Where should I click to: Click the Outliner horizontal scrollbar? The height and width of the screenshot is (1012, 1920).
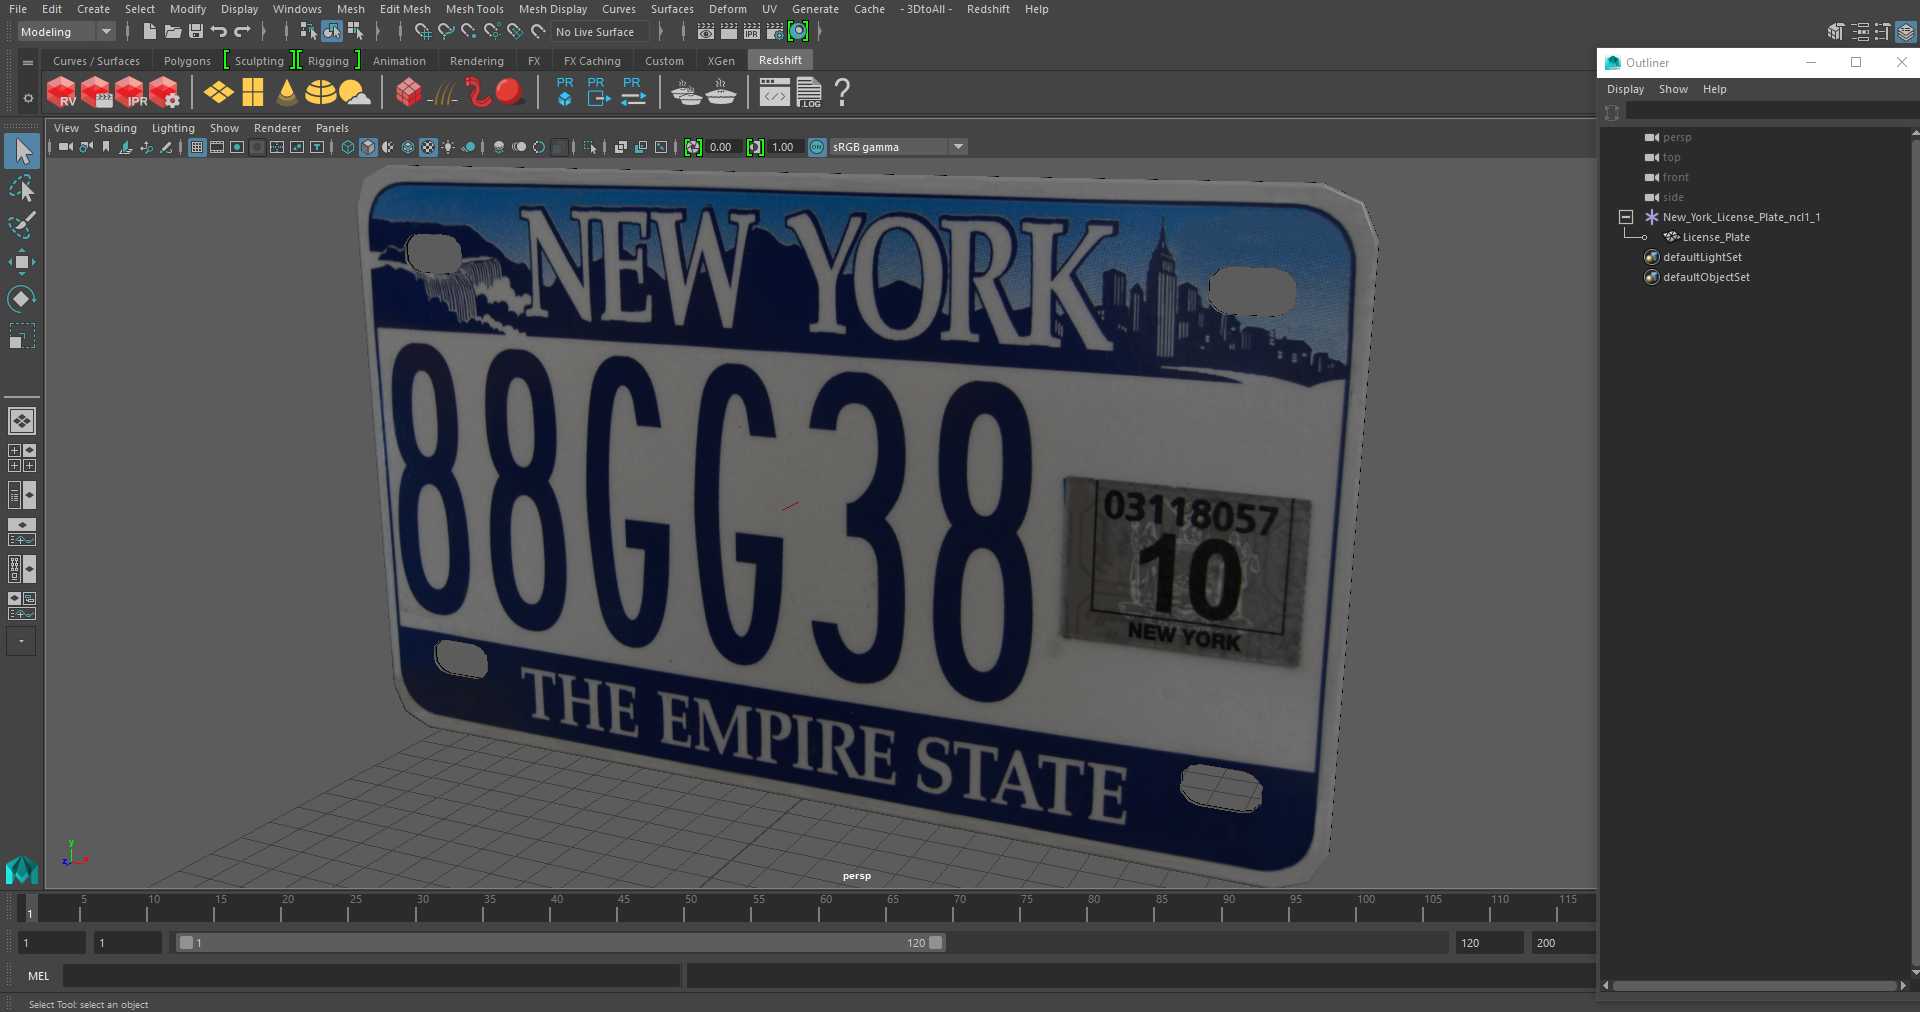pos(1755,986)
